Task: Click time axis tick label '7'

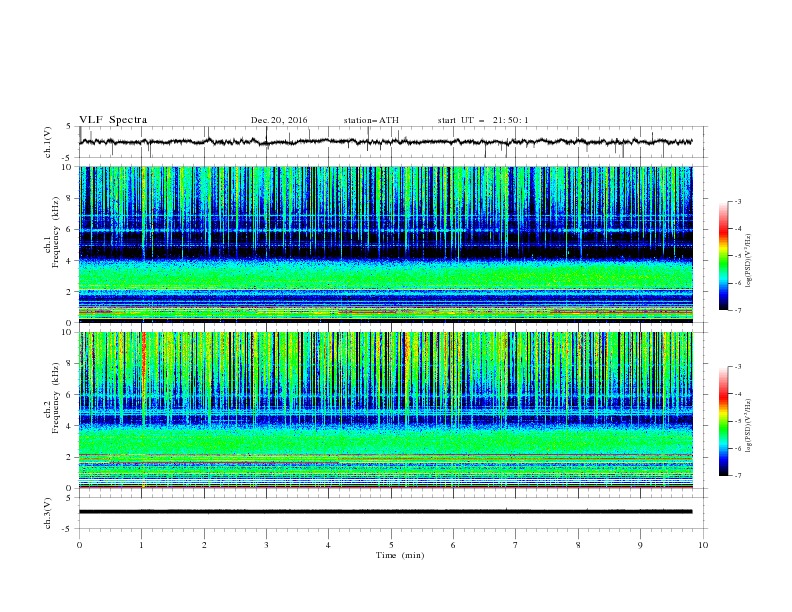Action: tap(516, 545)
